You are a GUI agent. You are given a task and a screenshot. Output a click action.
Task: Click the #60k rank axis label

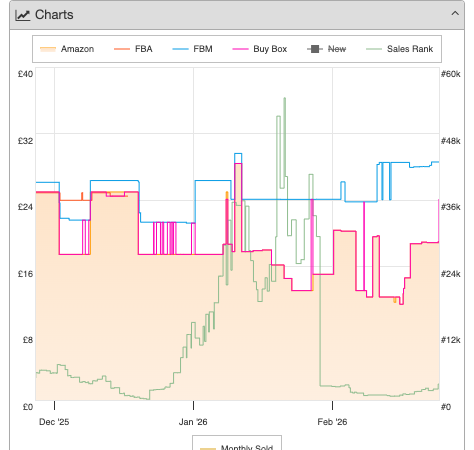(x=451, y=74)
